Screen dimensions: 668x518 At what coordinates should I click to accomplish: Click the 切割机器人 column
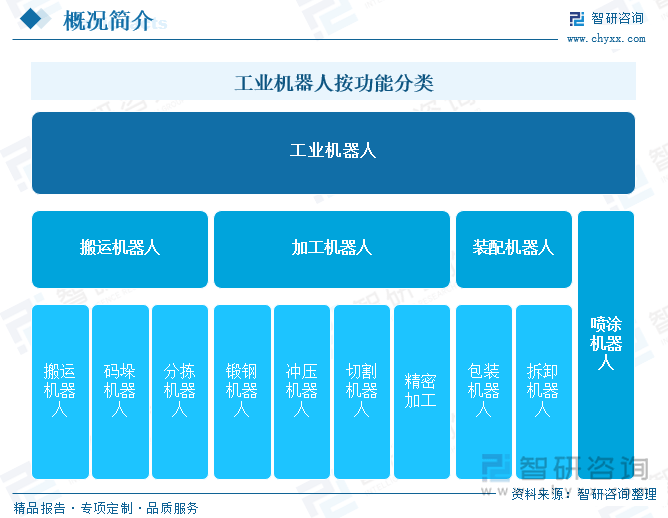pyautogui.click(x=362, y=392)
